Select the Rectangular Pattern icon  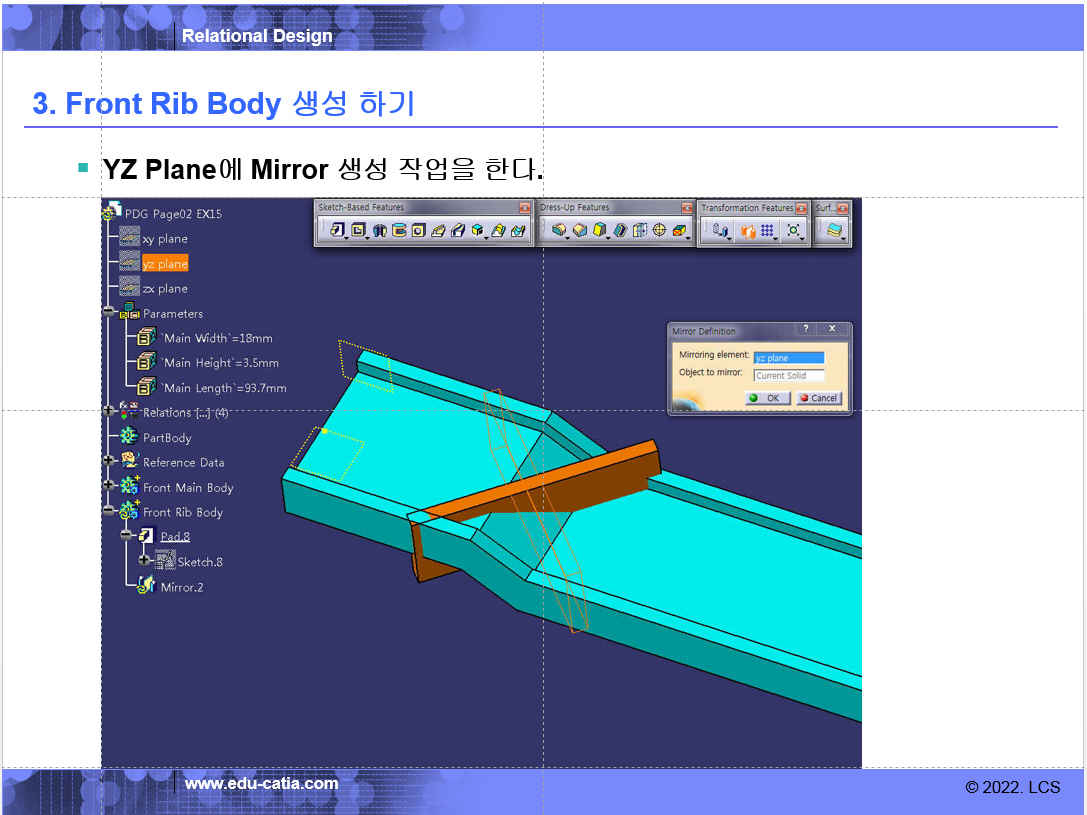(768, 231)
